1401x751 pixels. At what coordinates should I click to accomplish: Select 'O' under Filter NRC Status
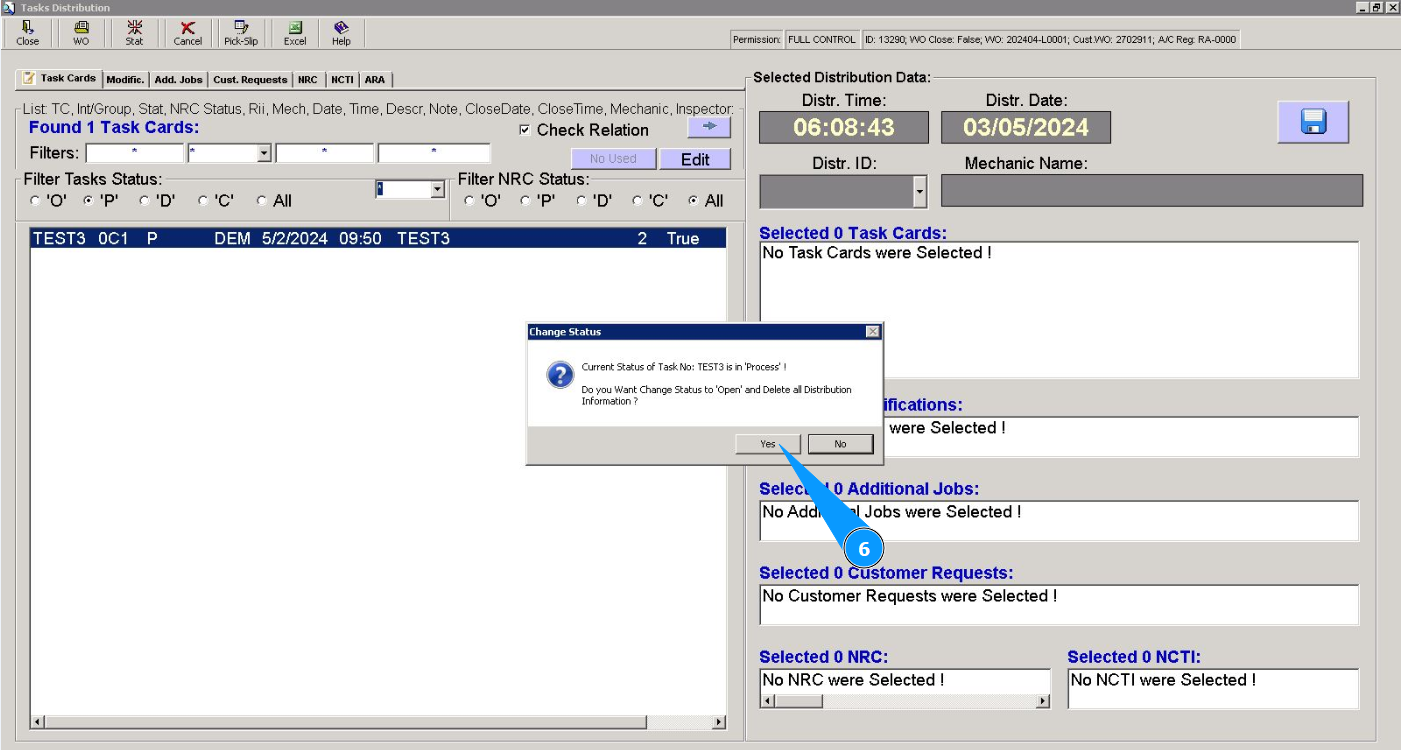coord(469,201)
